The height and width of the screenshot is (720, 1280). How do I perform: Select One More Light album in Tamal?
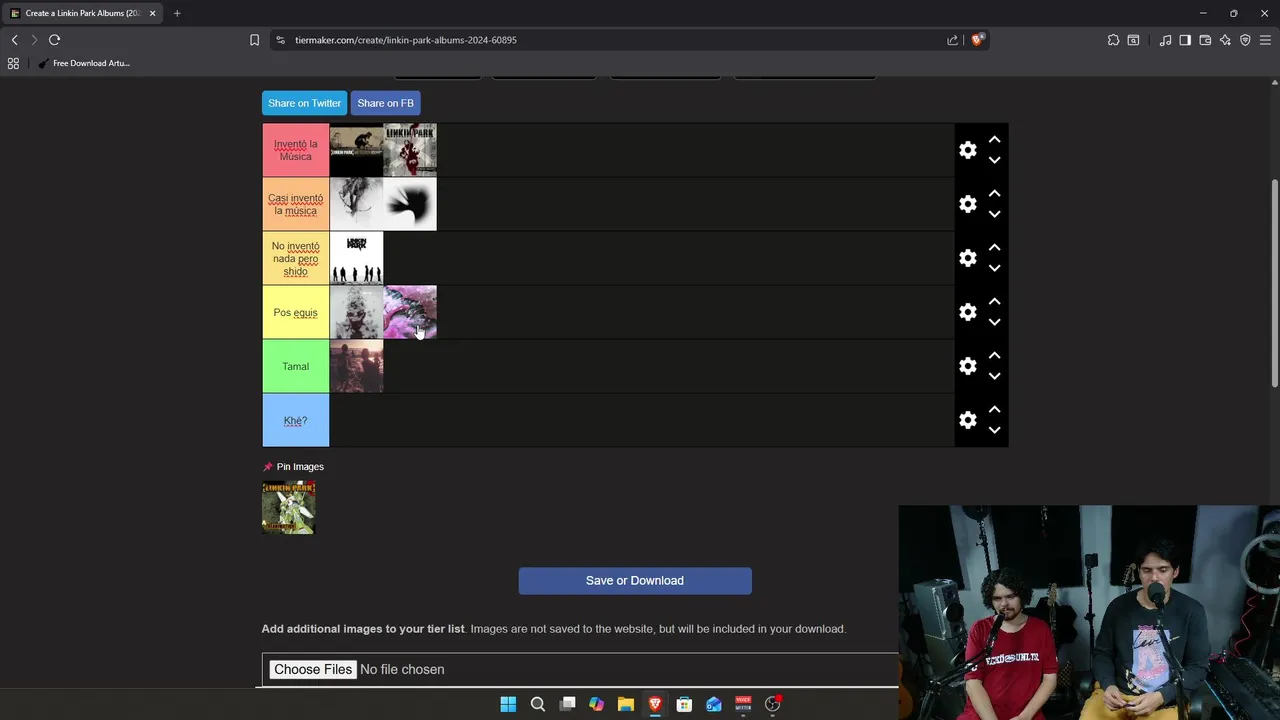(x=356, y=366)
